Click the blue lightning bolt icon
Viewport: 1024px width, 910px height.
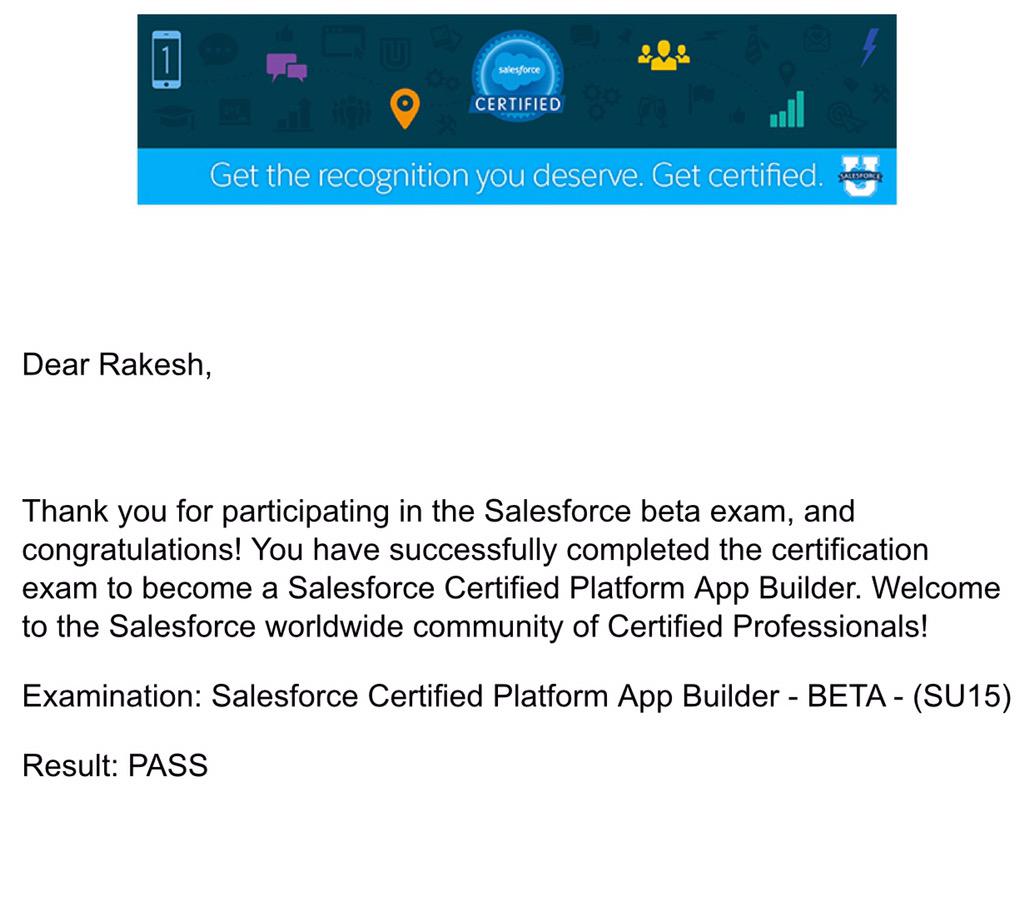(869, 47)
